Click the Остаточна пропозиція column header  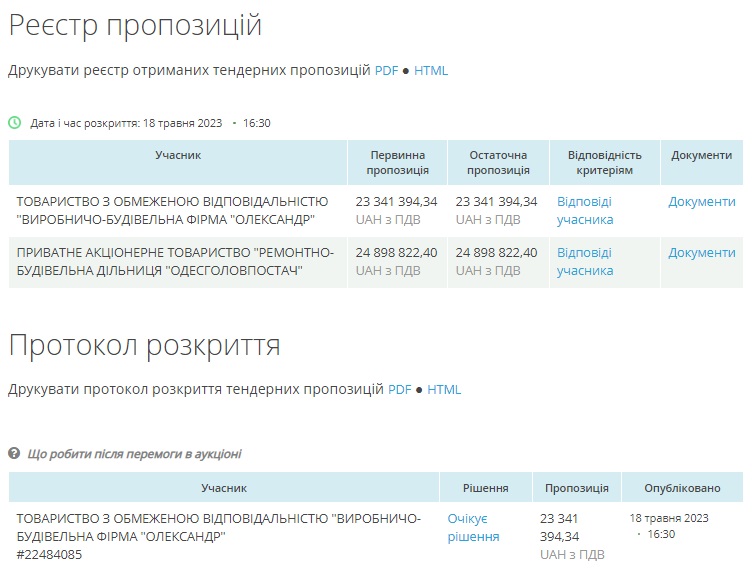click(497, 163)
